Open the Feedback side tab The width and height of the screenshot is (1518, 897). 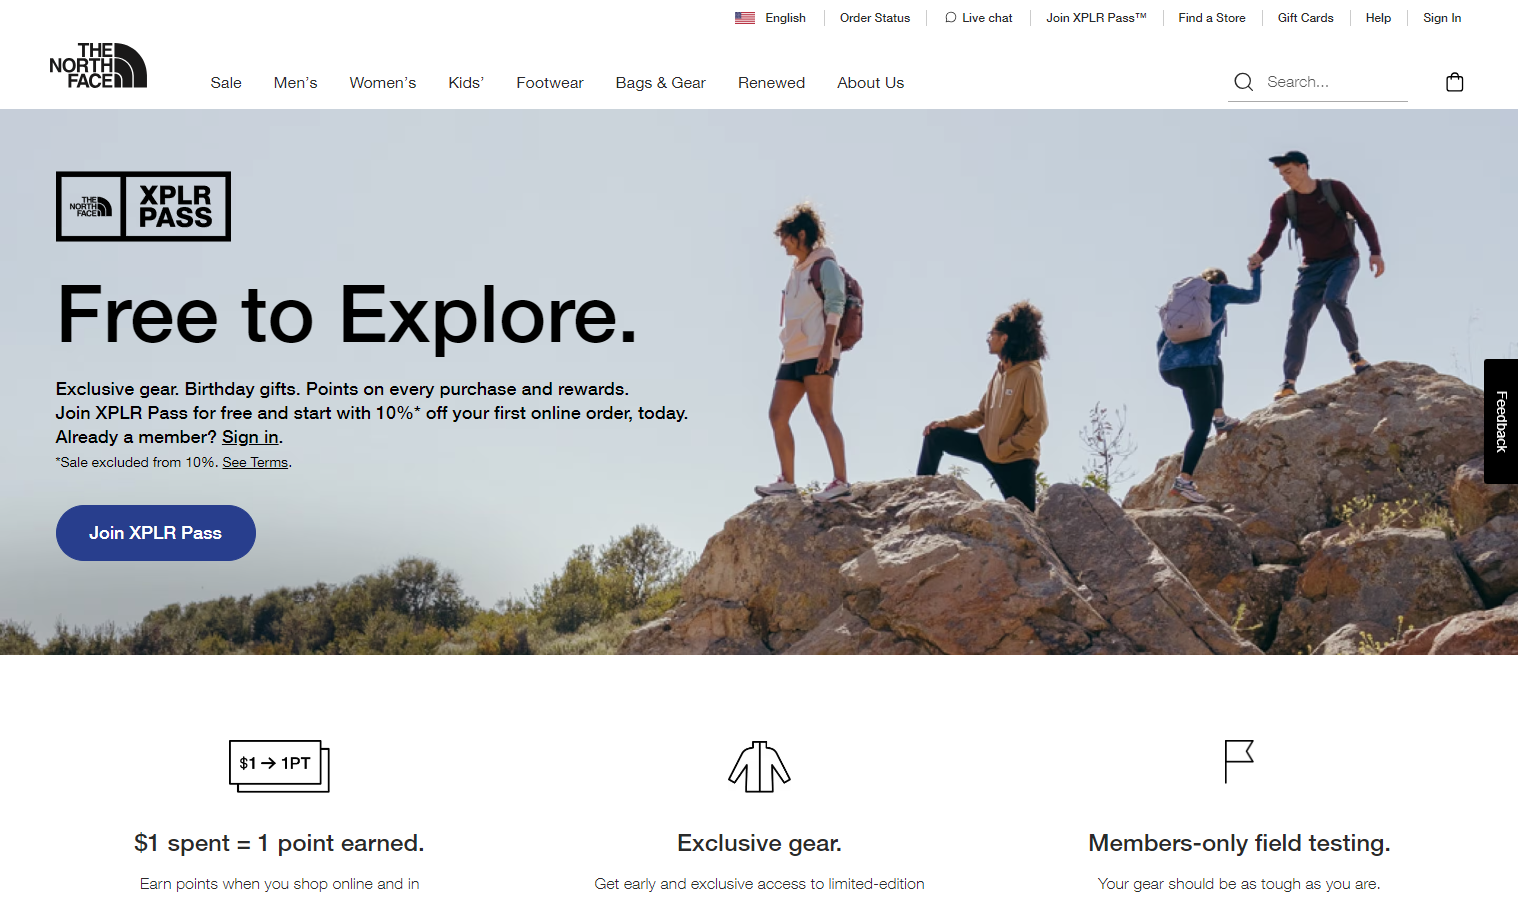click(x=1501, y=421)
